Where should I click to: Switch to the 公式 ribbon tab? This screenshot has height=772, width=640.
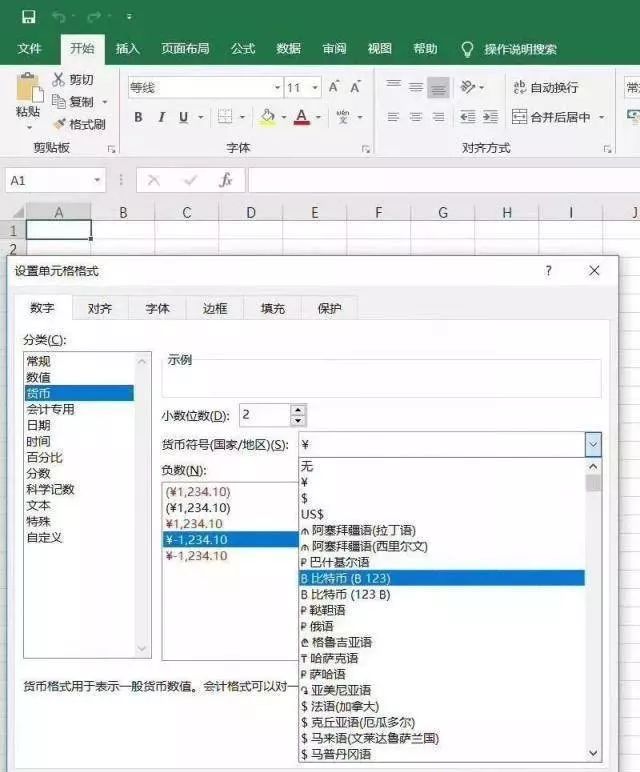pyautogui.click(x=243, y=48)
